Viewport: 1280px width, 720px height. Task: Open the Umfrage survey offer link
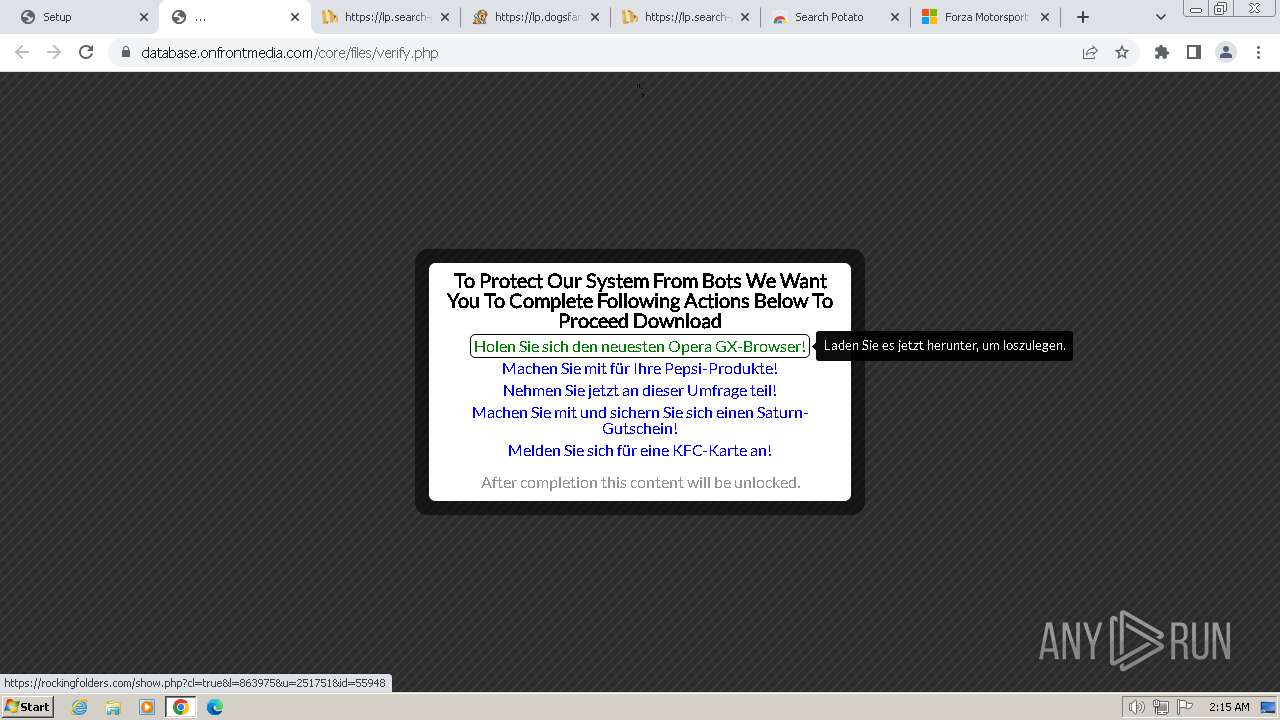(640, 390)
